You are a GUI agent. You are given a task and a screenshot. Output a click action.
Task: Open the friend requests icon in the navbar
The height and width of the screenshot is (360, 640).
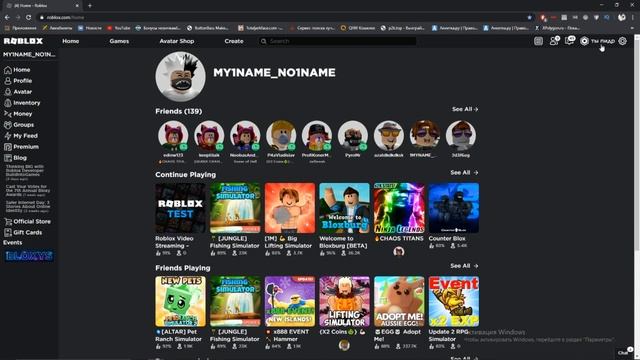554,41
